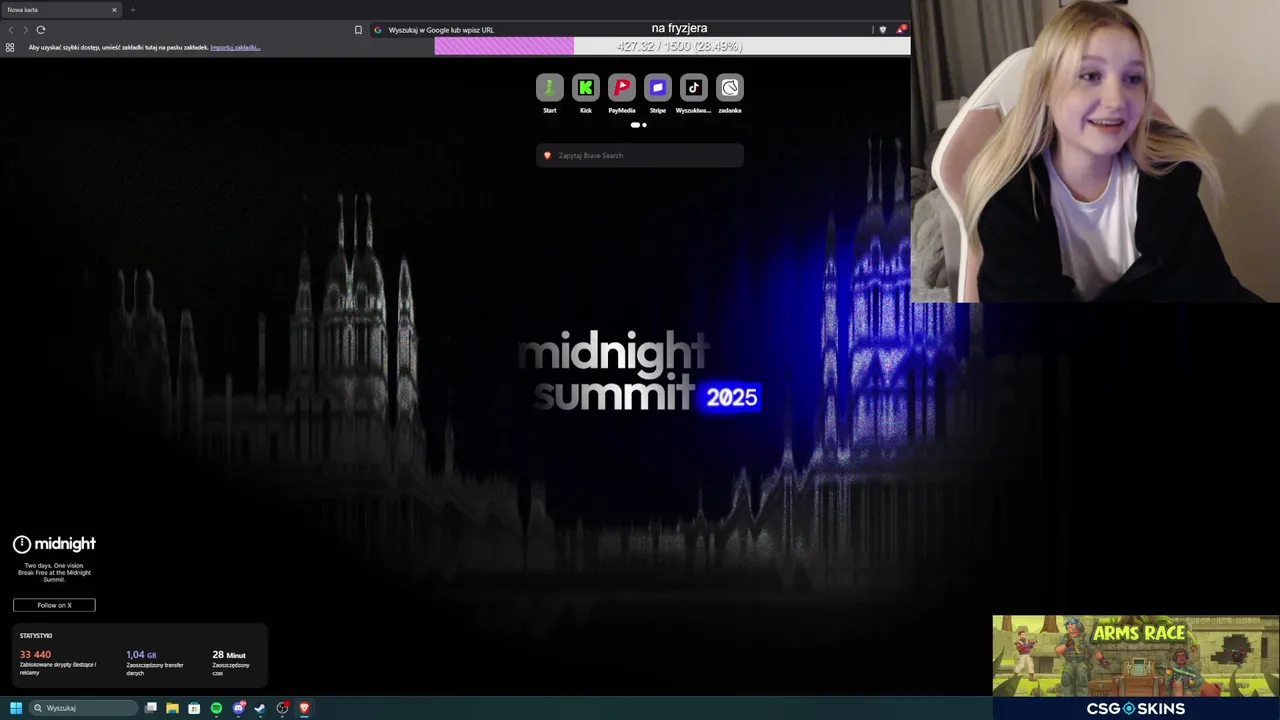Click the saved time value 28 Minut
1280x720 pixels.
(229, 655)
